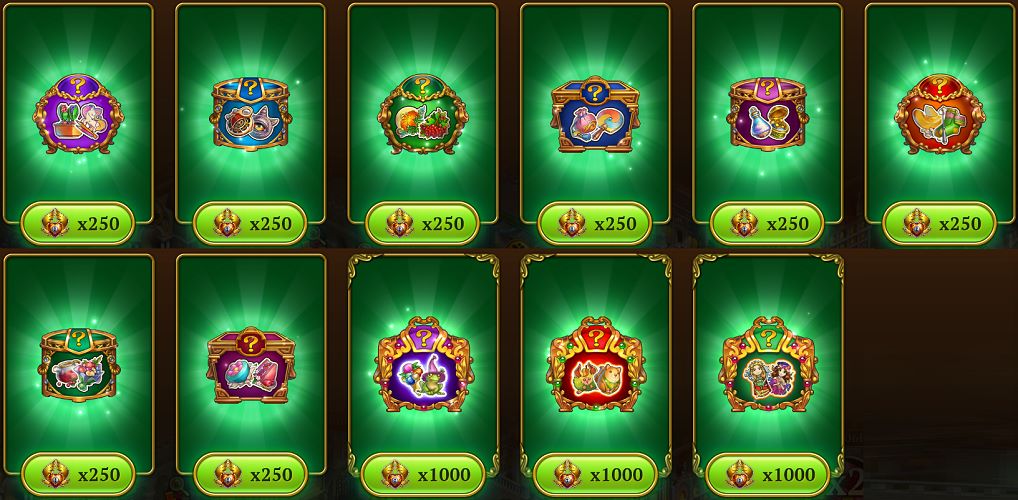Select the green chest with teapot and flowers
The height and width of the screenshot is (500, 1018).
tap(78, 365)
